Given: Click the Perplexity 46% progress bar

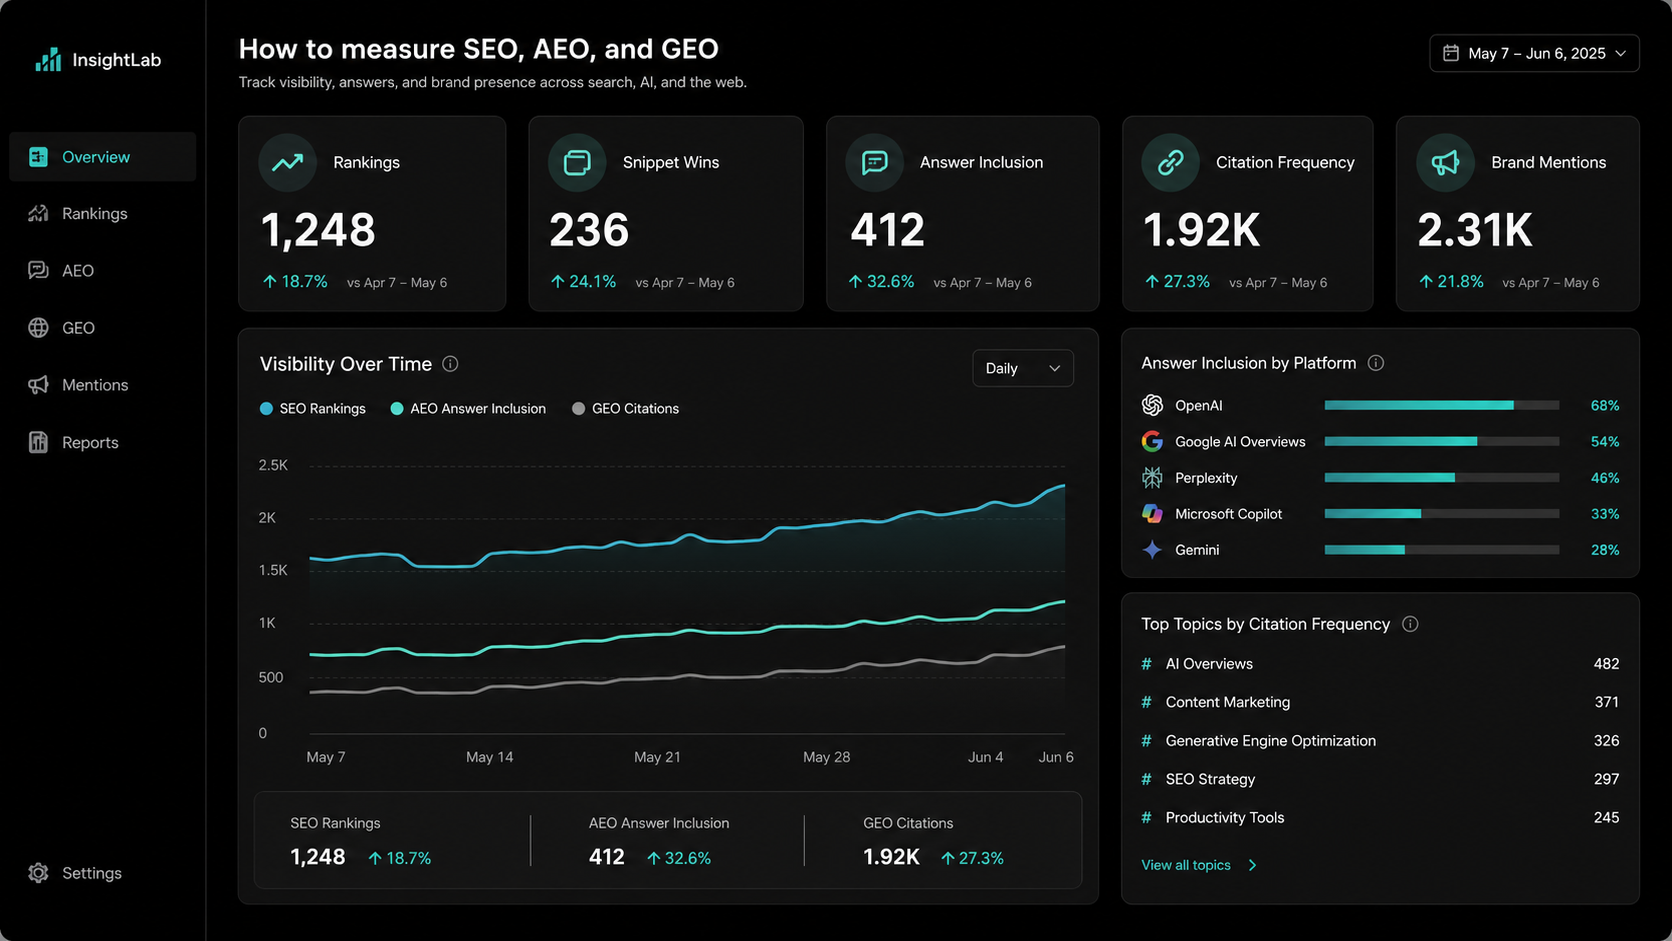Looking at the screenshot, I should 1441,478.
